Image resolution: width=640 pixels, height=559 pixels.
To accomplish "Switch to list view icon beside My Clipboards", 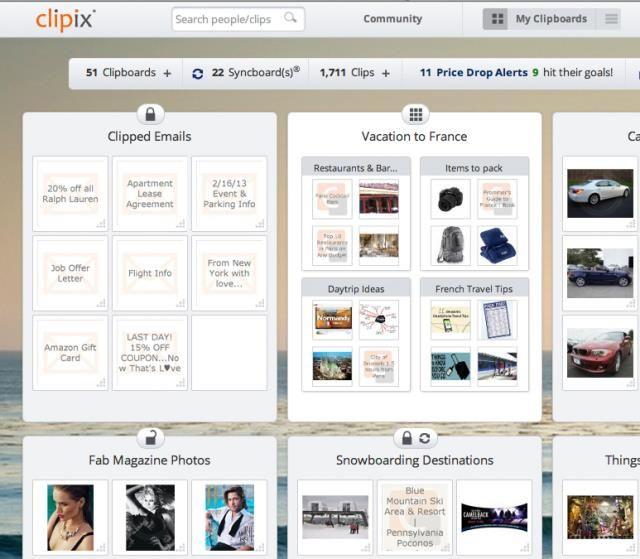I will pyautogui.click(x=611, y=19).
